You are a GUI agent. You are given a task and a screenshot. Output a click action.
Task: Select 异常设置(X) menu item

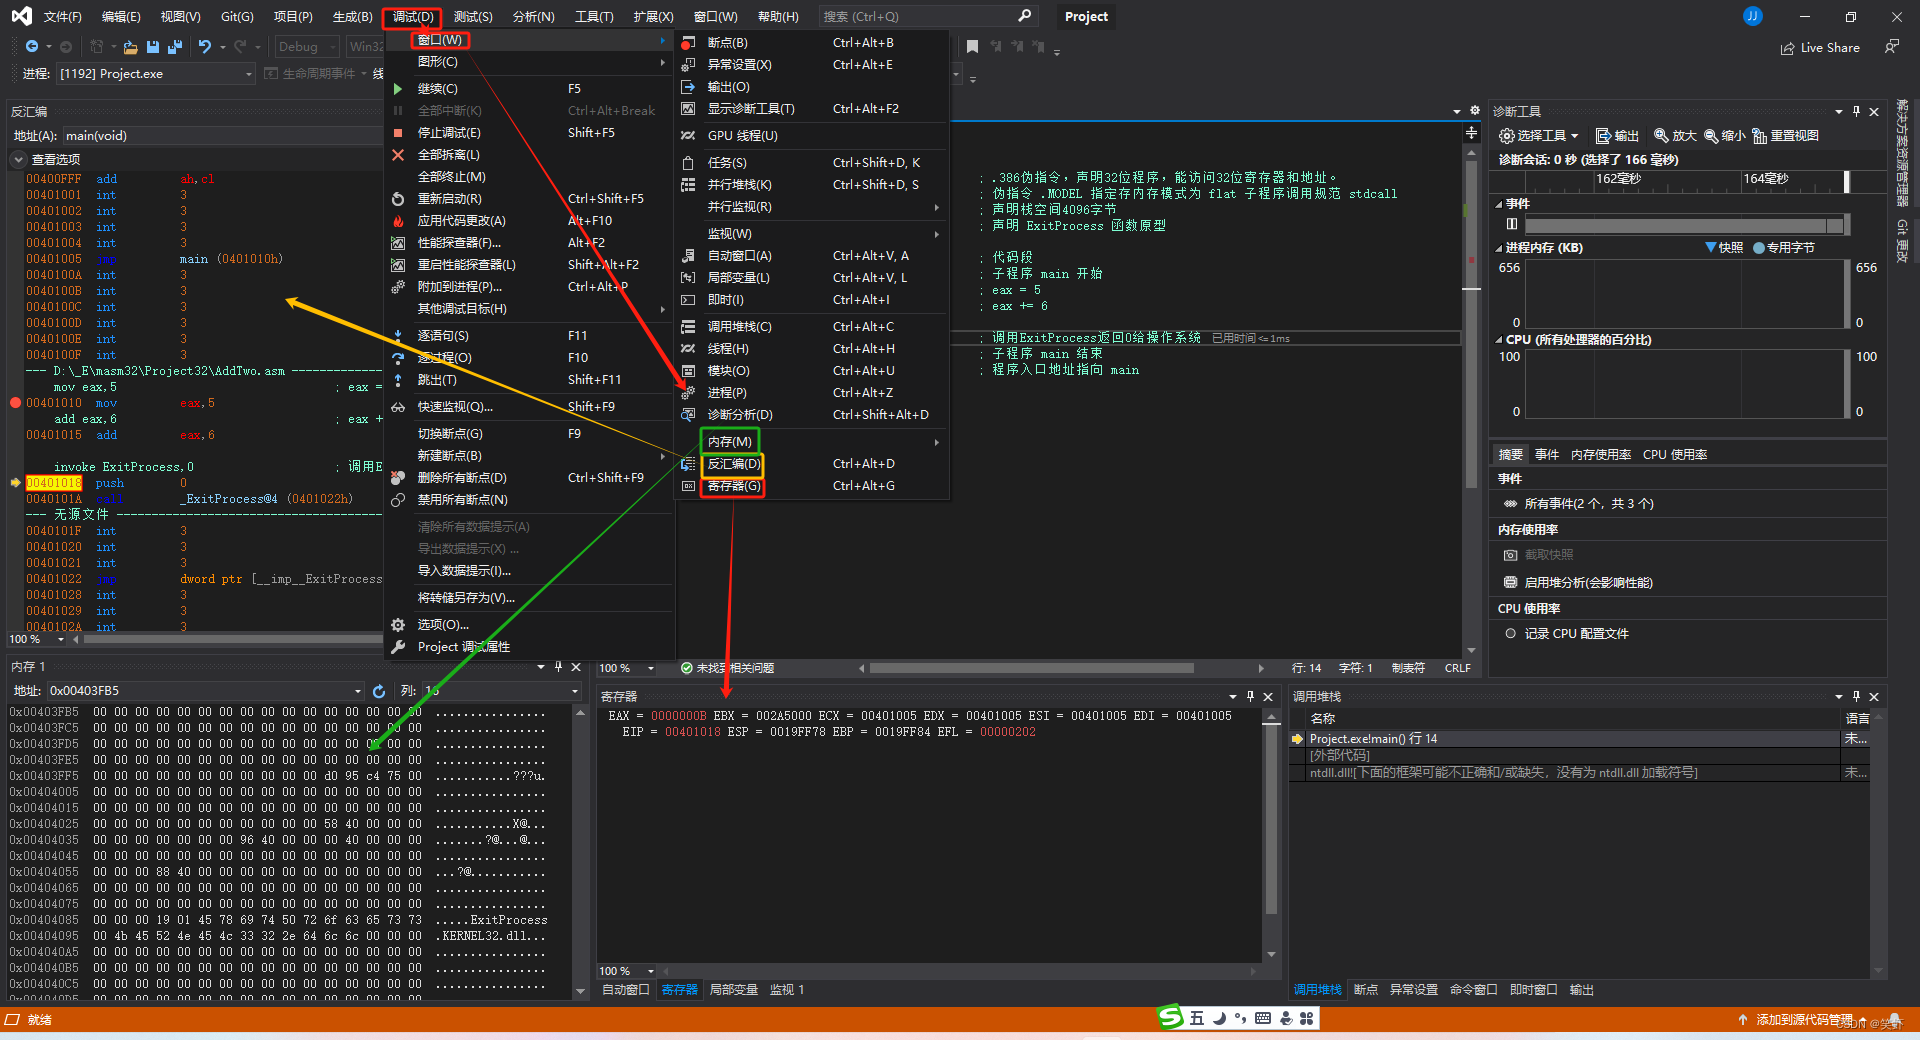pos(812,65)
